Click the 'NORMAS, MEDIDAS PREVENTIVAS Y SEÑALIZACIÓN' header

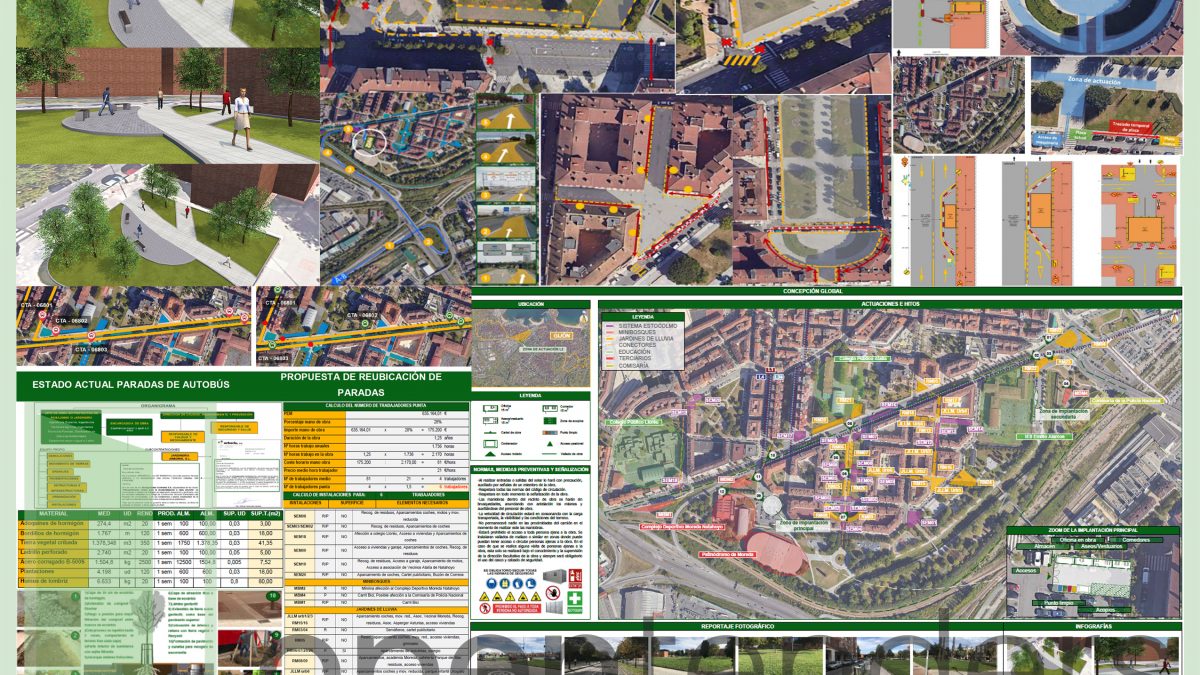[x=531, y=469]
